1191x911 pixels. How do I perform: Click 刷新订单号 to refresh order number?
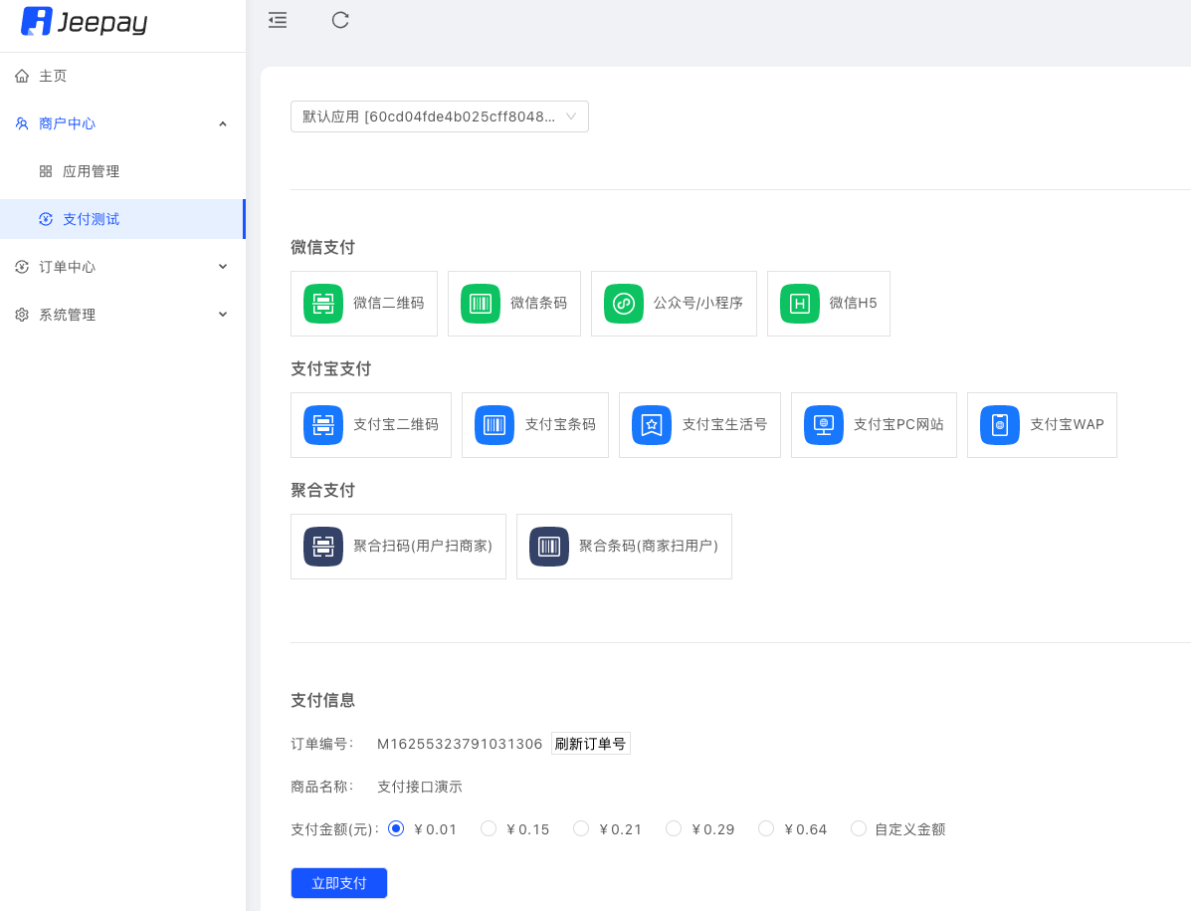(x=590, y=744)
